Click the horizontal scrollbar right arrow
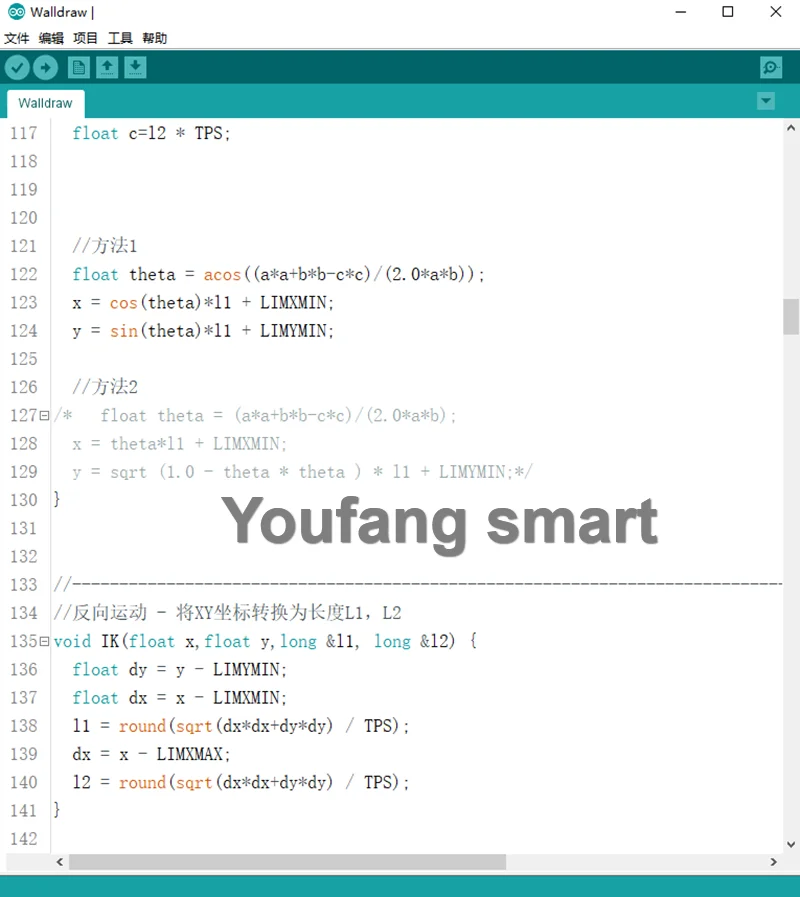800x897 pixels. tap(774, 862)
